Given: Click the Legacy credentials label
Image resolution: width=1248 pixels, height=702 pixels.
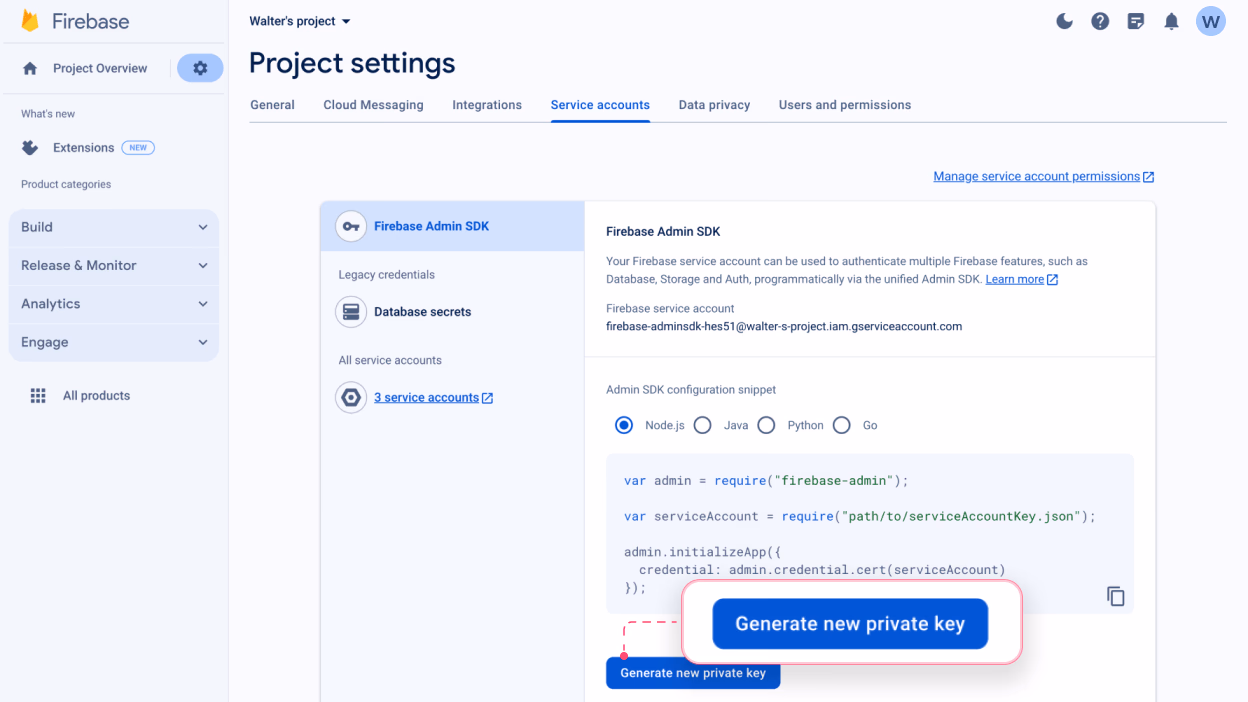Looking at the screenshot, I should (387, 275).
